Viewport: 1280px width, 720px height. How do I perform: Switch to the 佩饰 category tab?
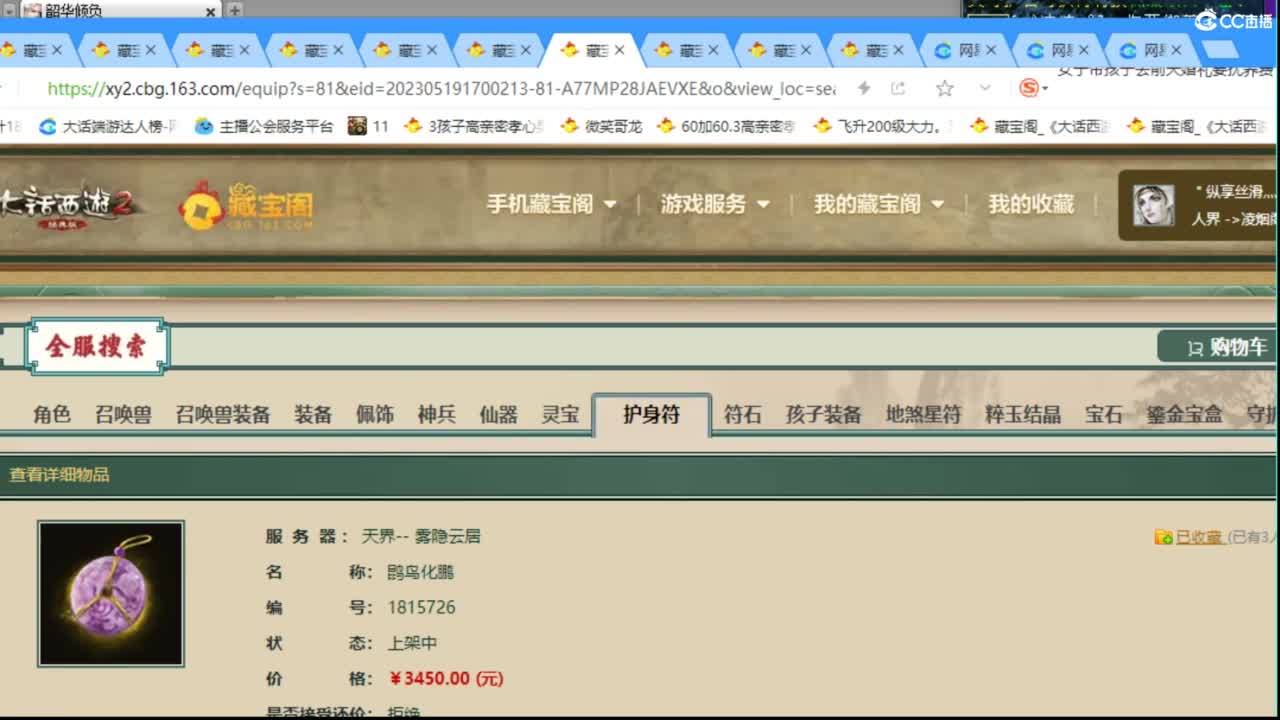(375, 414)
